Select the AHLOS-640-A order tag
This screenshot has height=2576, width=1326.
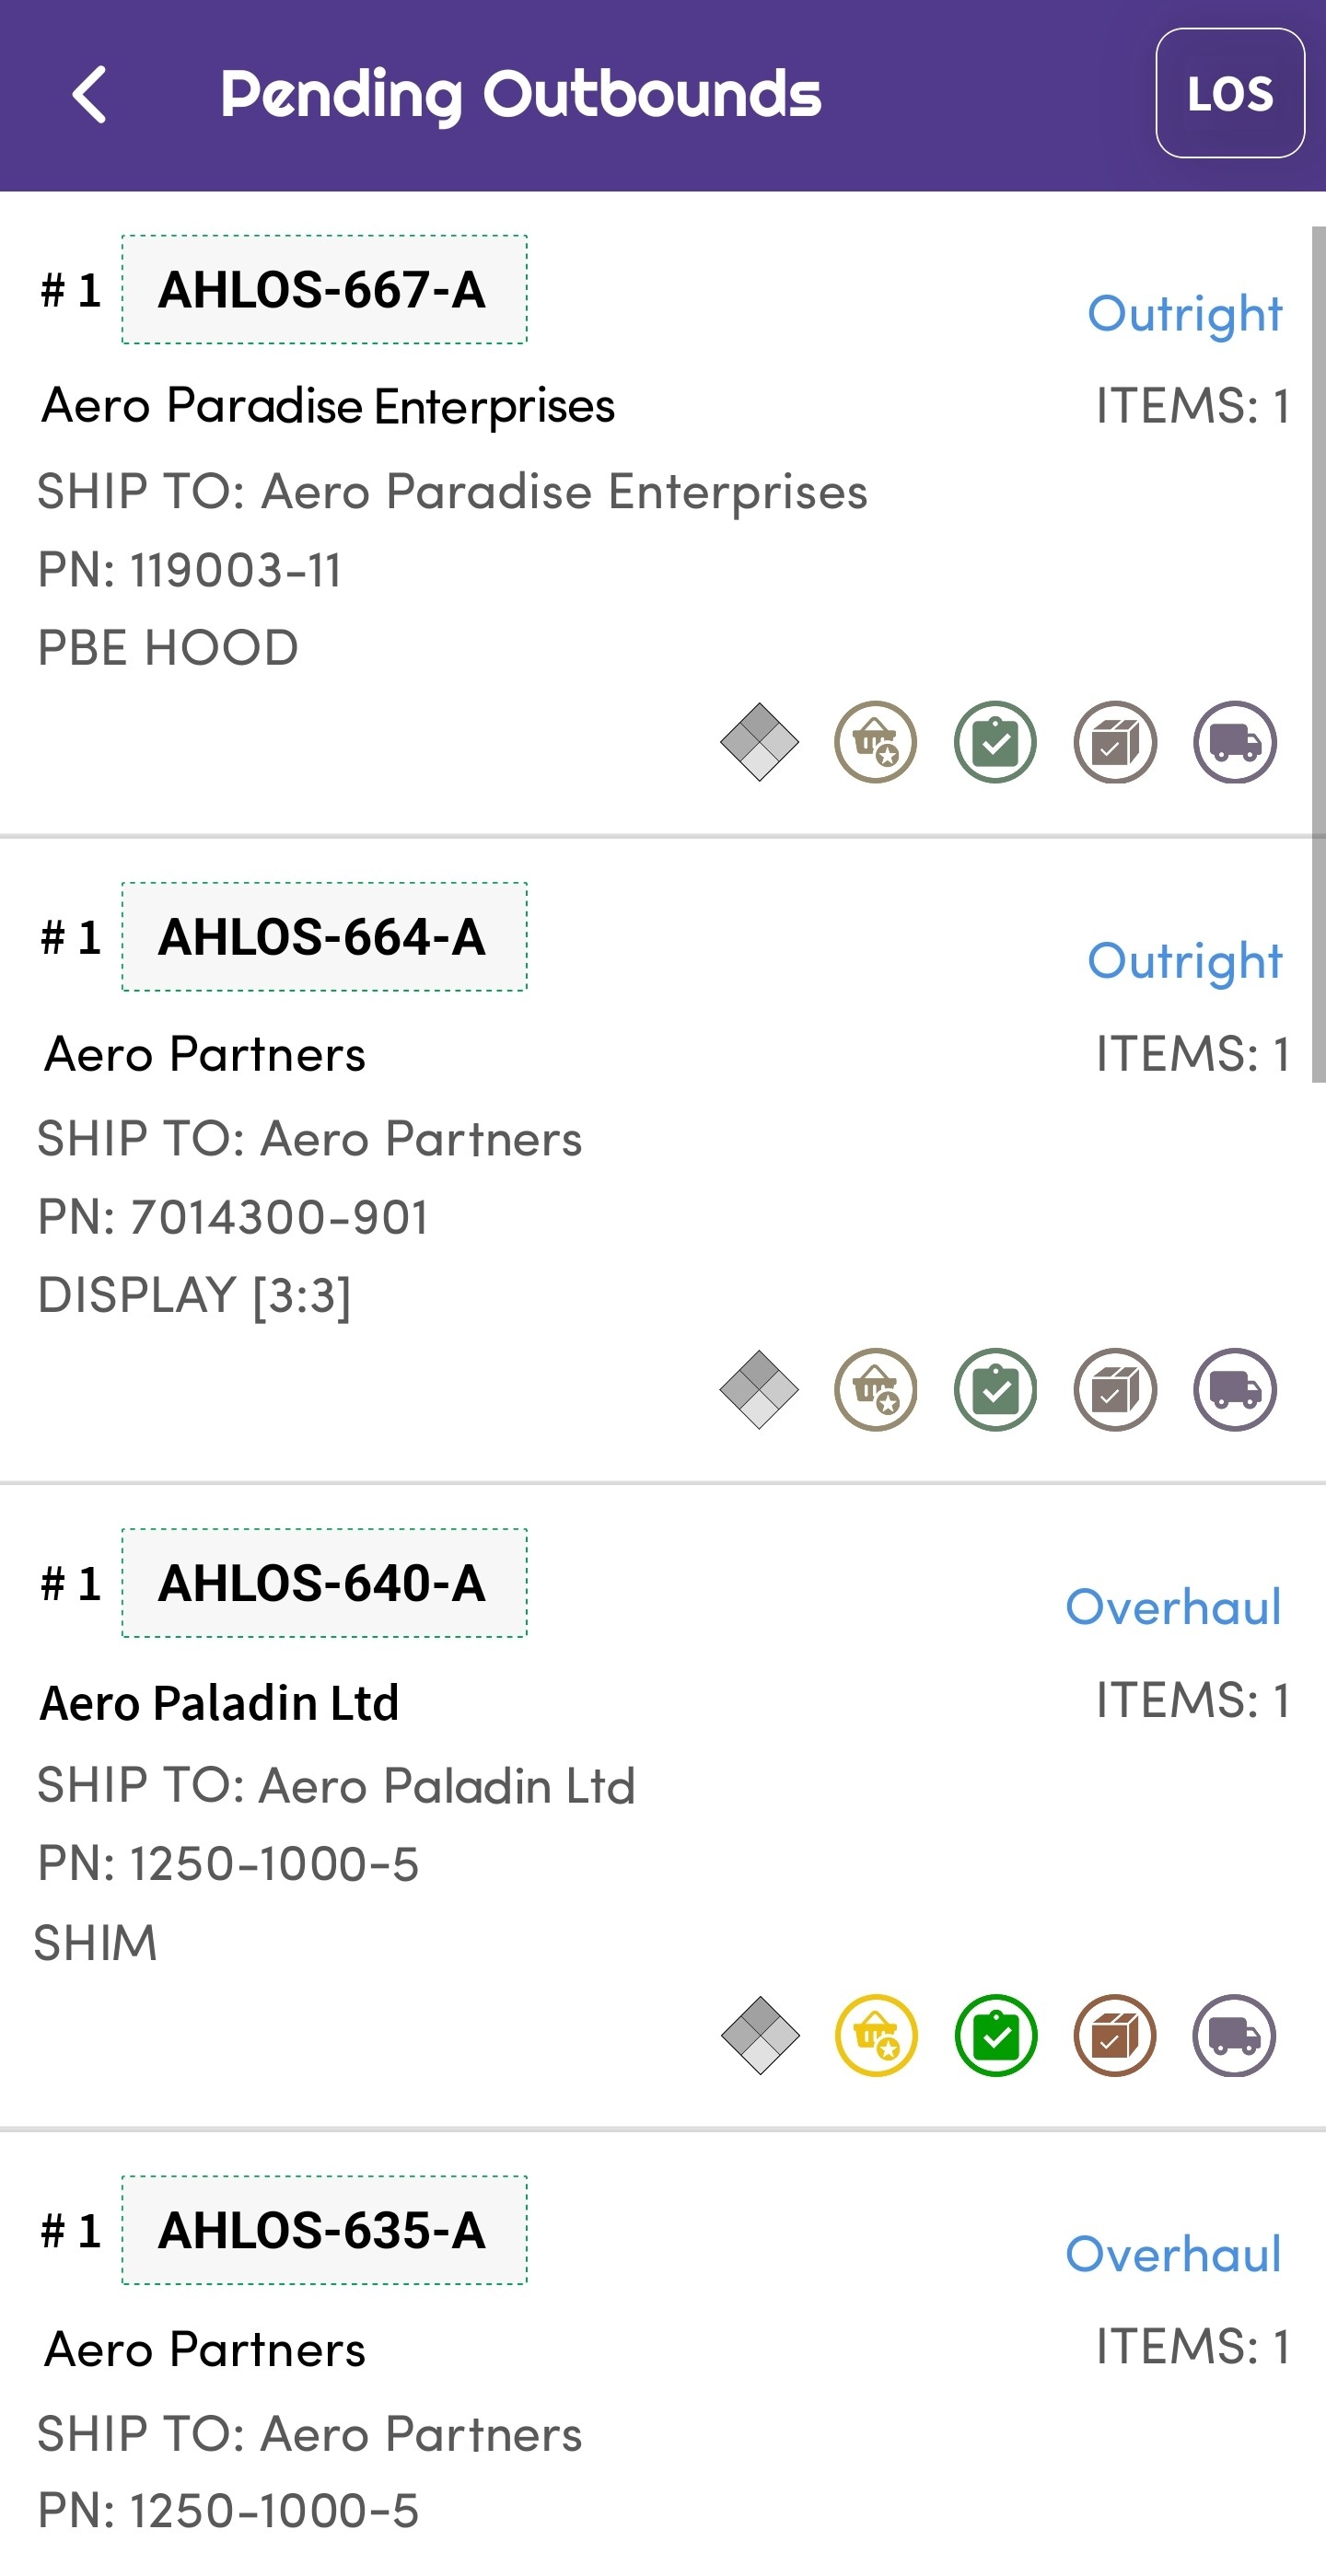324,1583
